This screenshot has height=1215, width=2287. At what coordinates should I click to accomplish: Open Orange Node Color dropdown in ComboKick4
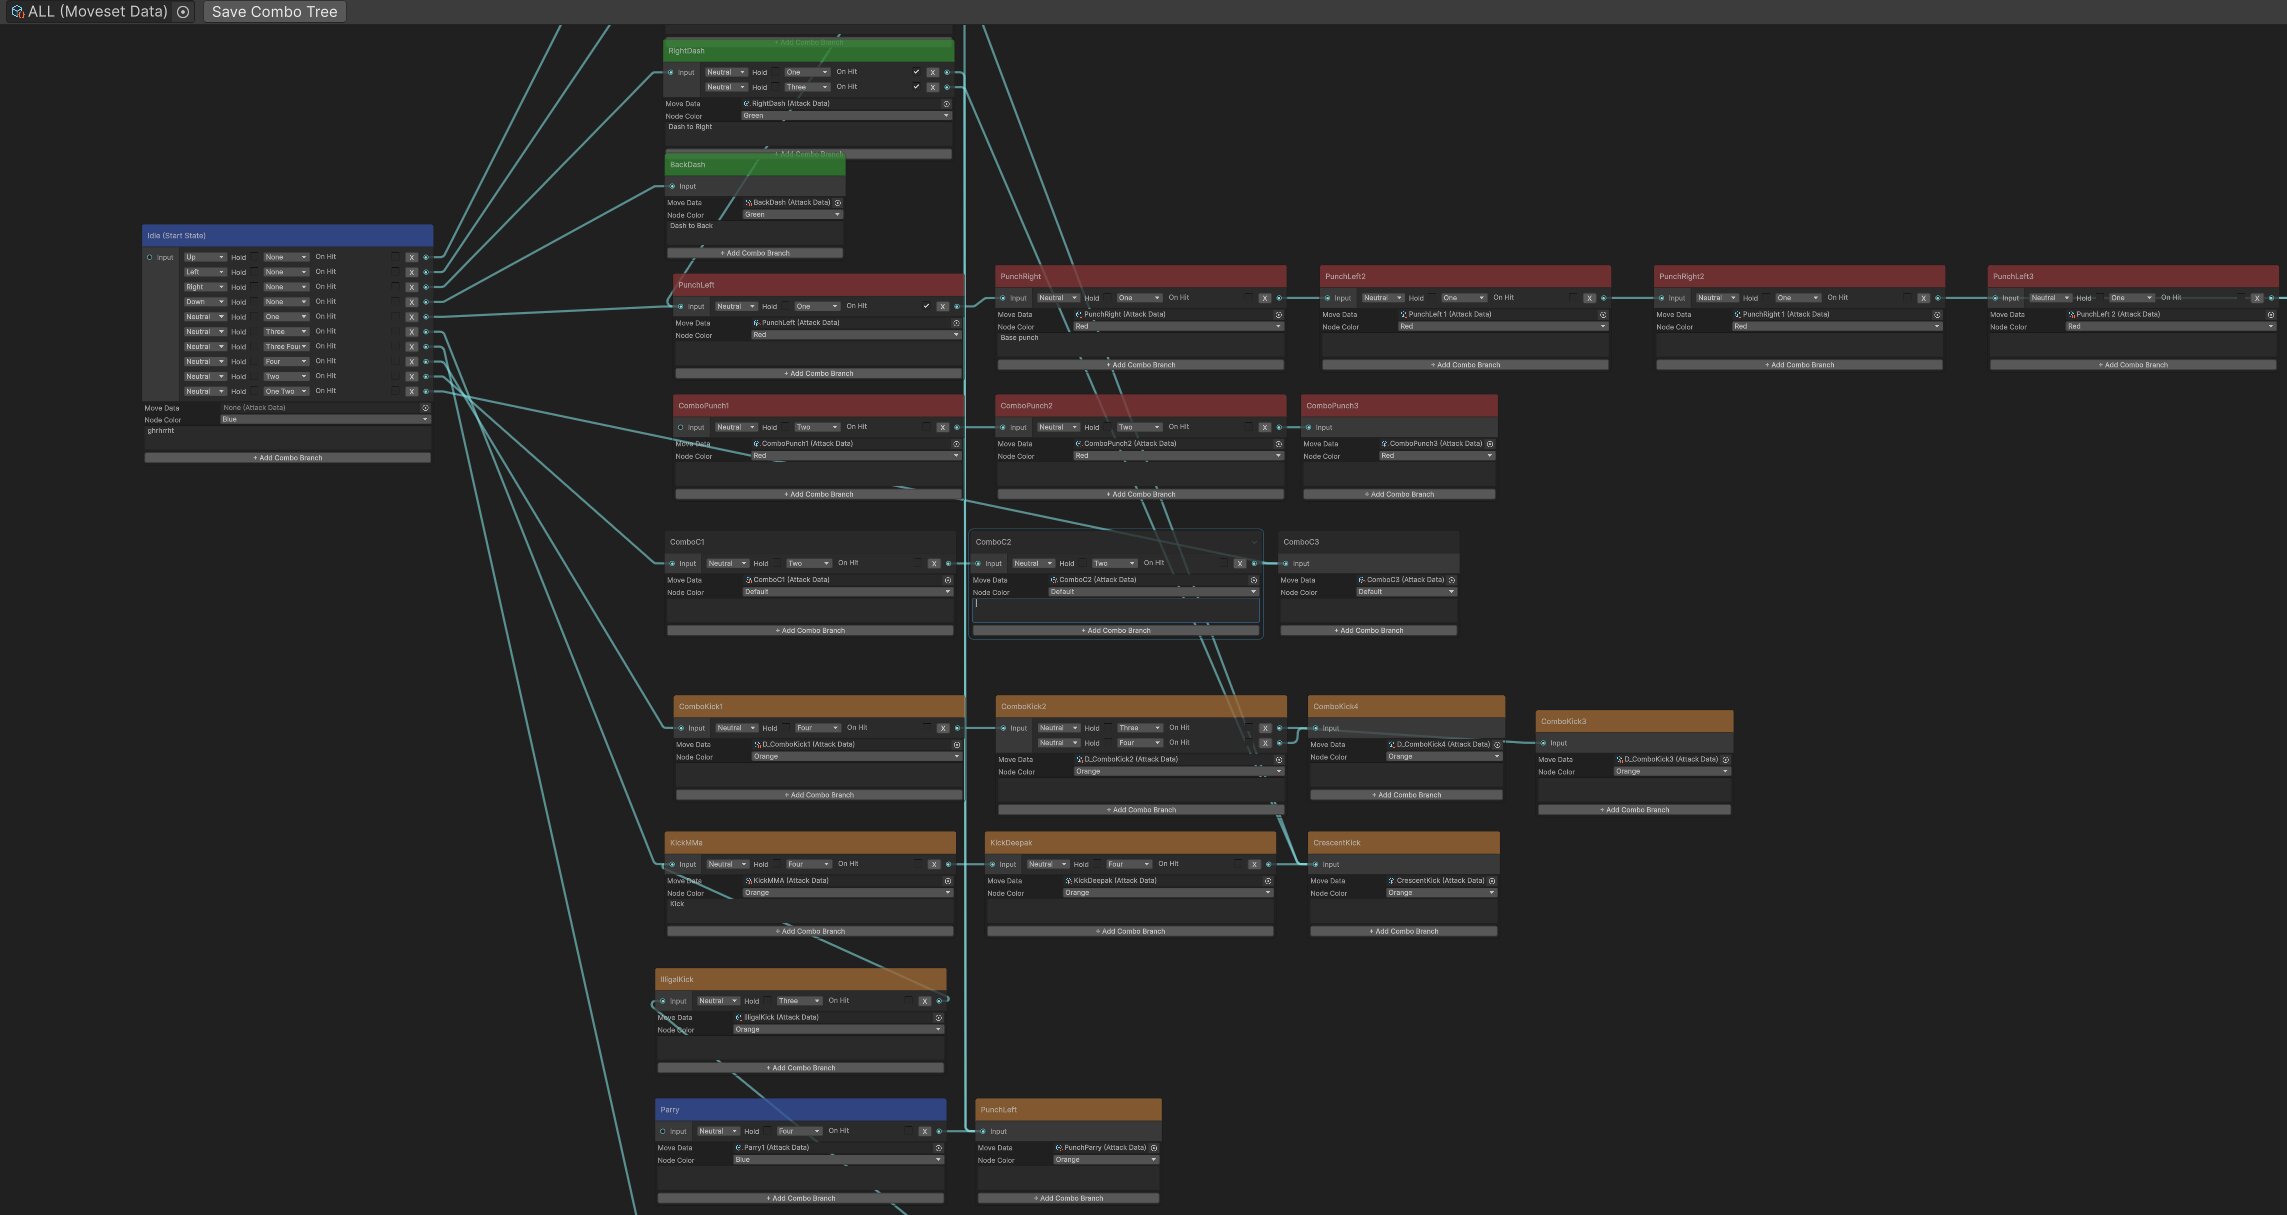tap(1444, 757)
